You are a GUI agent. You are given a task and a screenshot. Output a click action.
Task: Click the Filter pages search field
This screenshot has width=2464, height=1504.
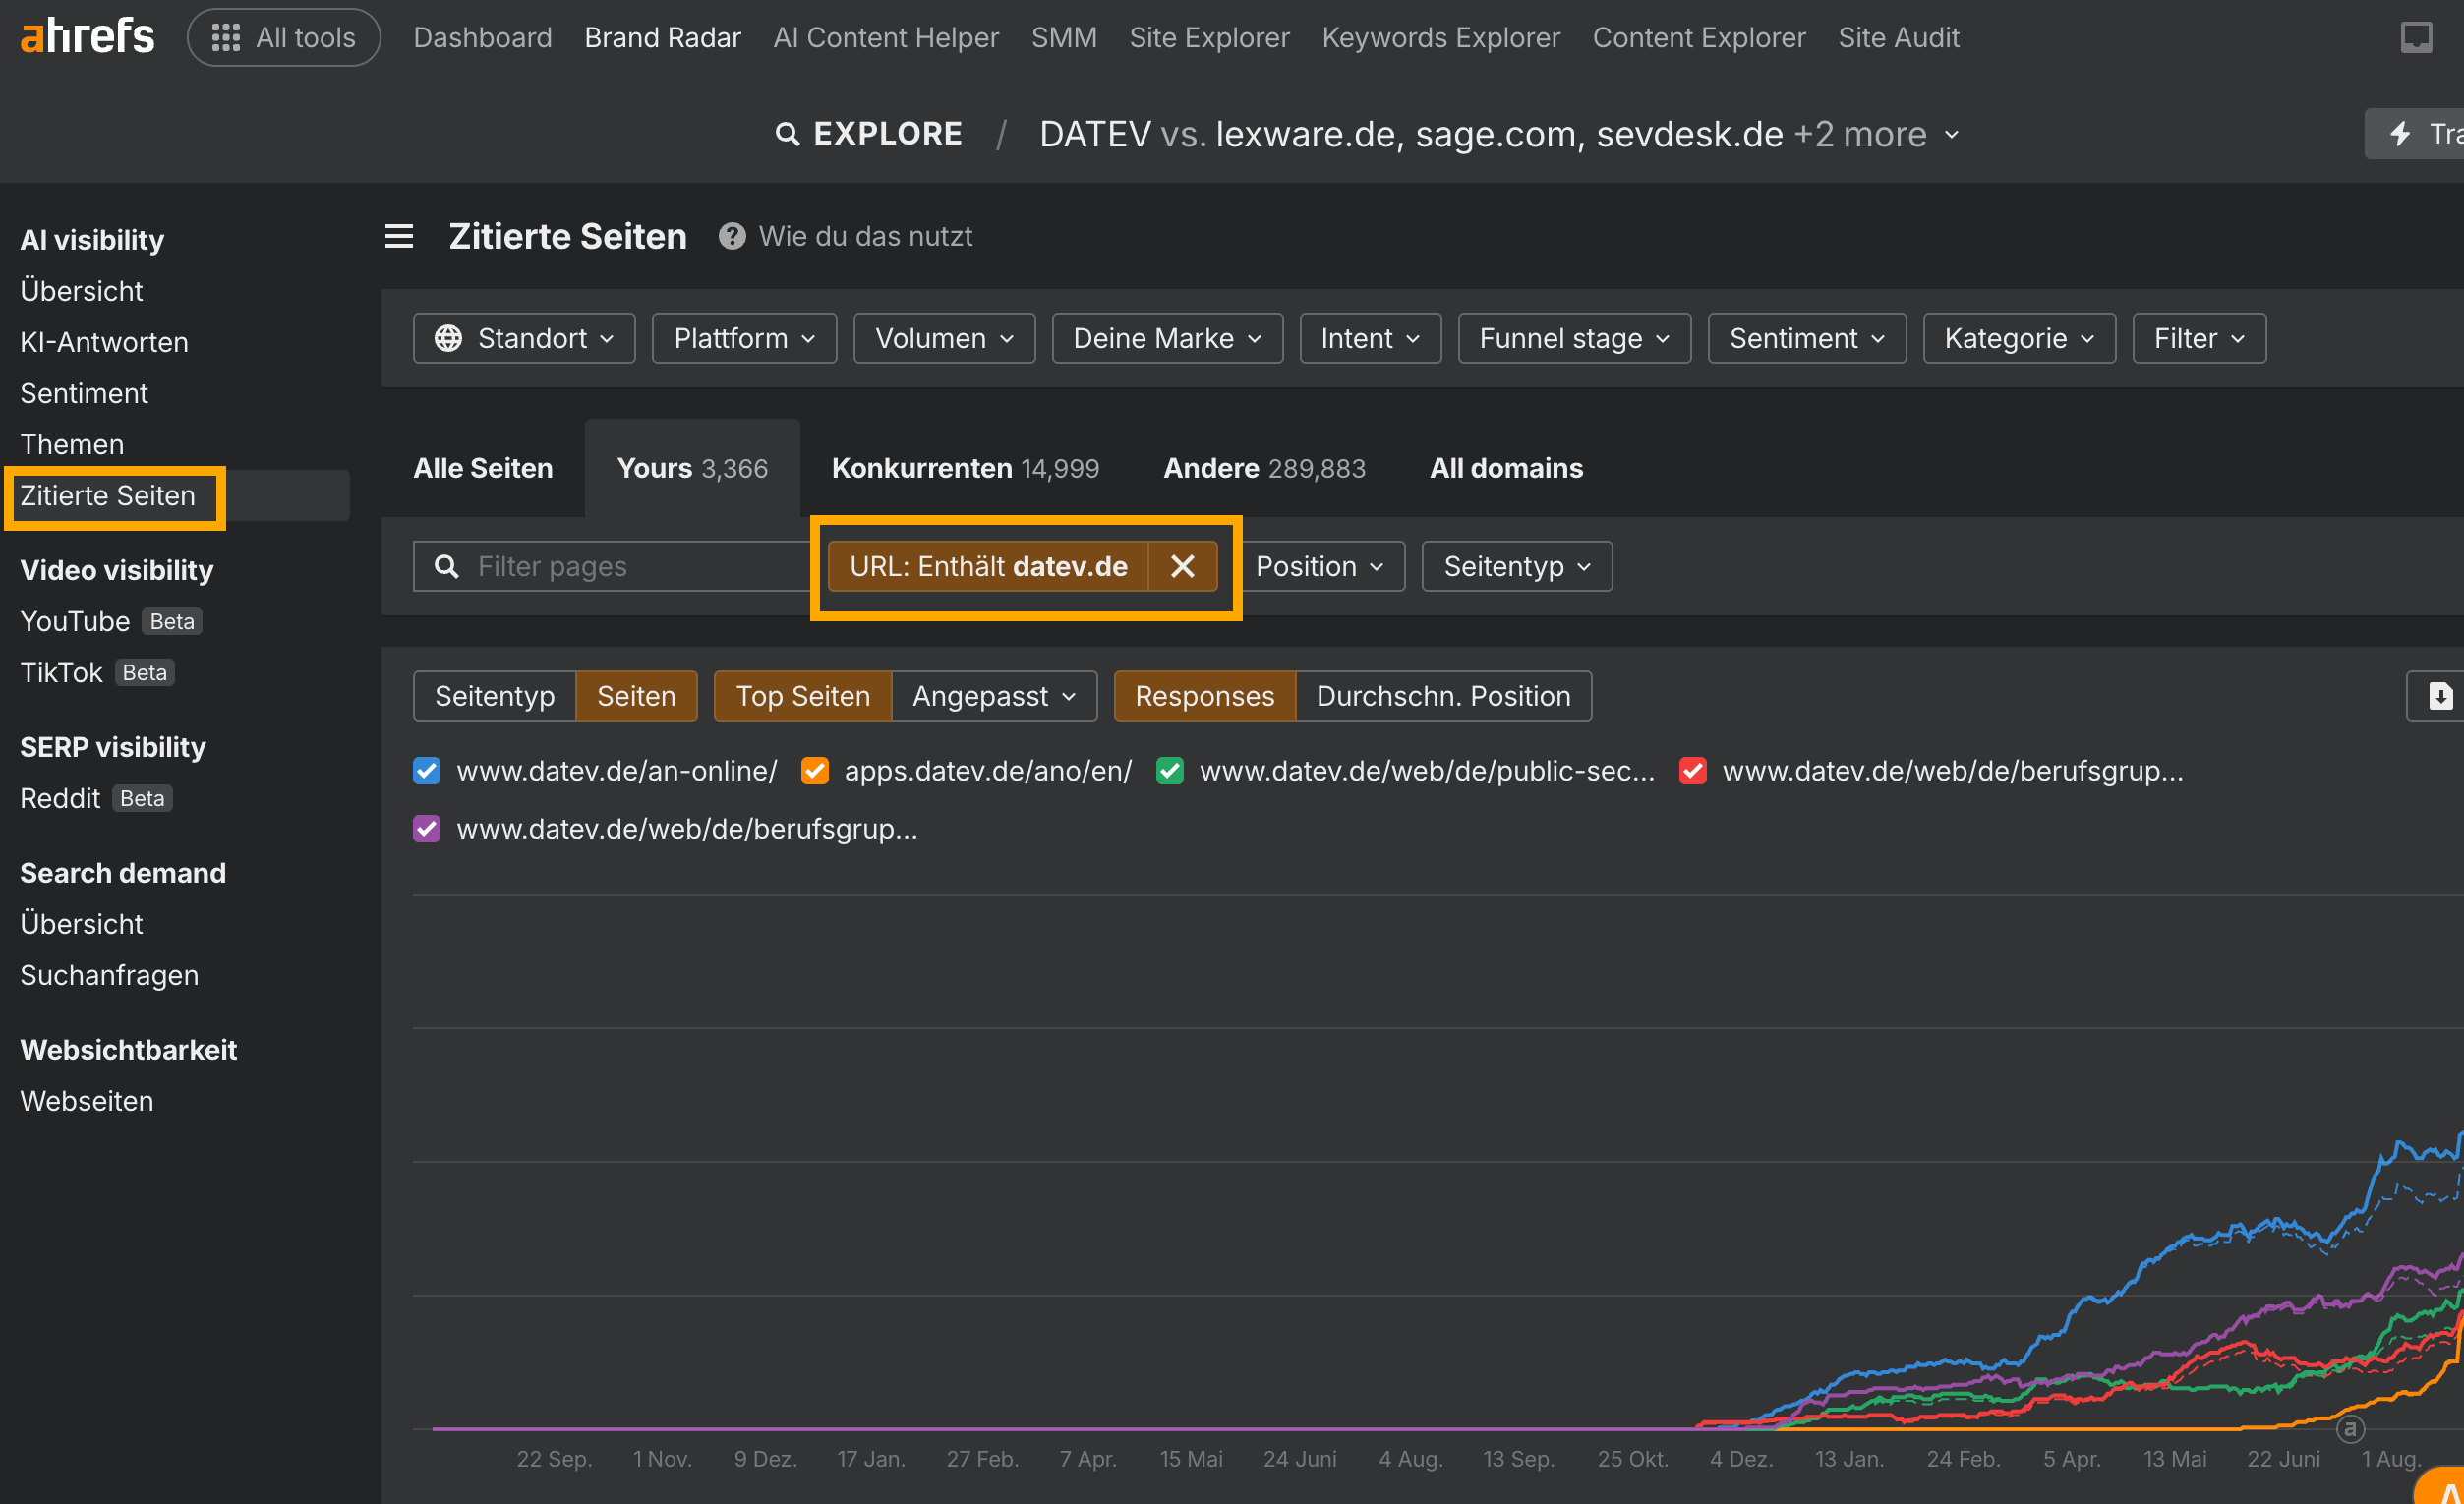click(615, 567)
